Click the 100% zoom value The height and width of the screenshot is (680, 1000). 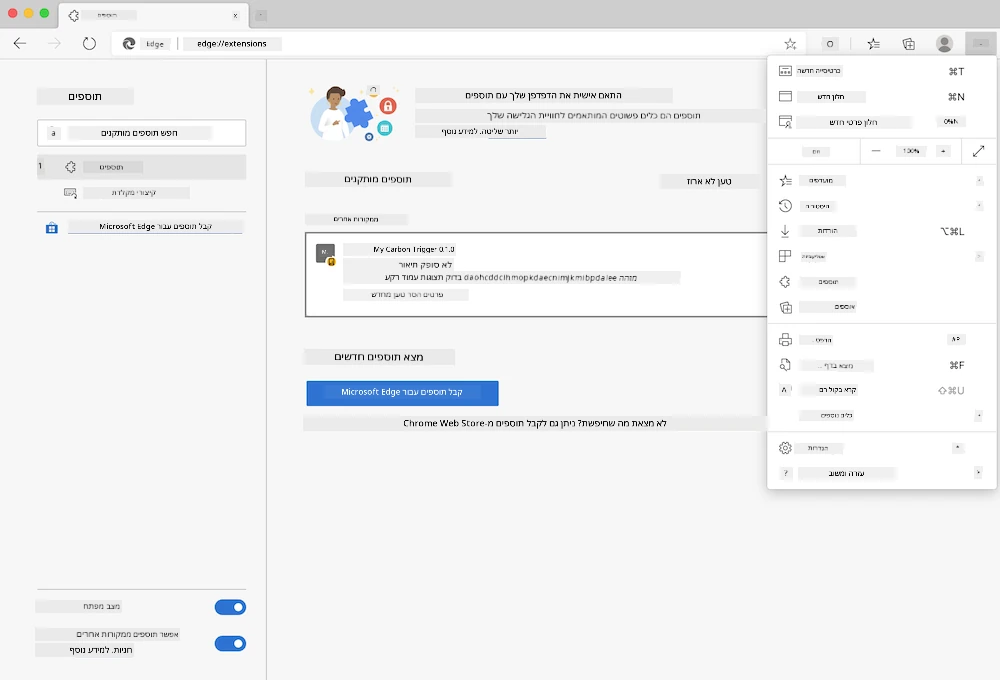click(911, 151)
